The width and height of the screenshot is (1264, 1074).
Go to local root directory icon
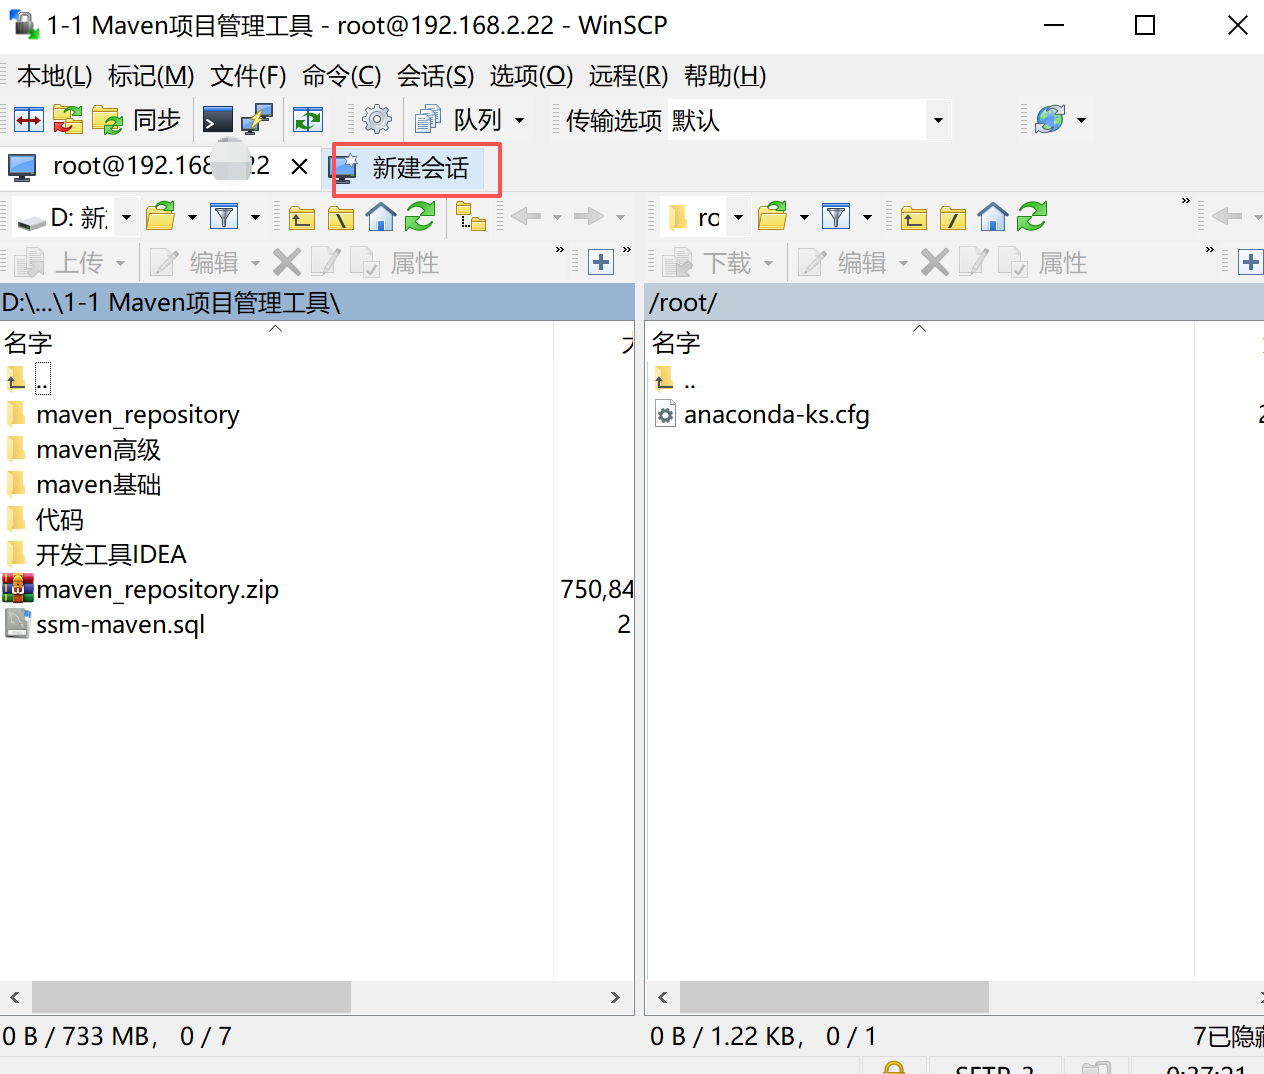pyautogui.click(x=341, y=217)
